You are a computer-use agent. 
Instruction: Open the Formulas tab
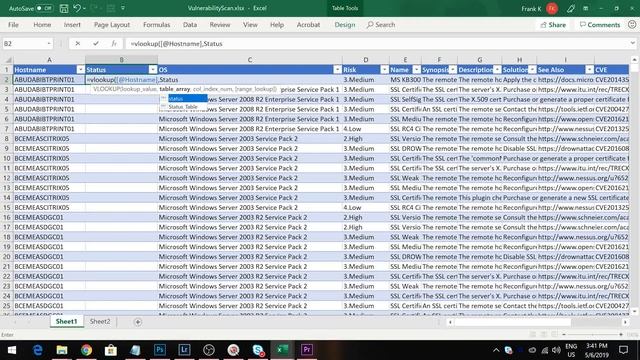tap(156, 24)
